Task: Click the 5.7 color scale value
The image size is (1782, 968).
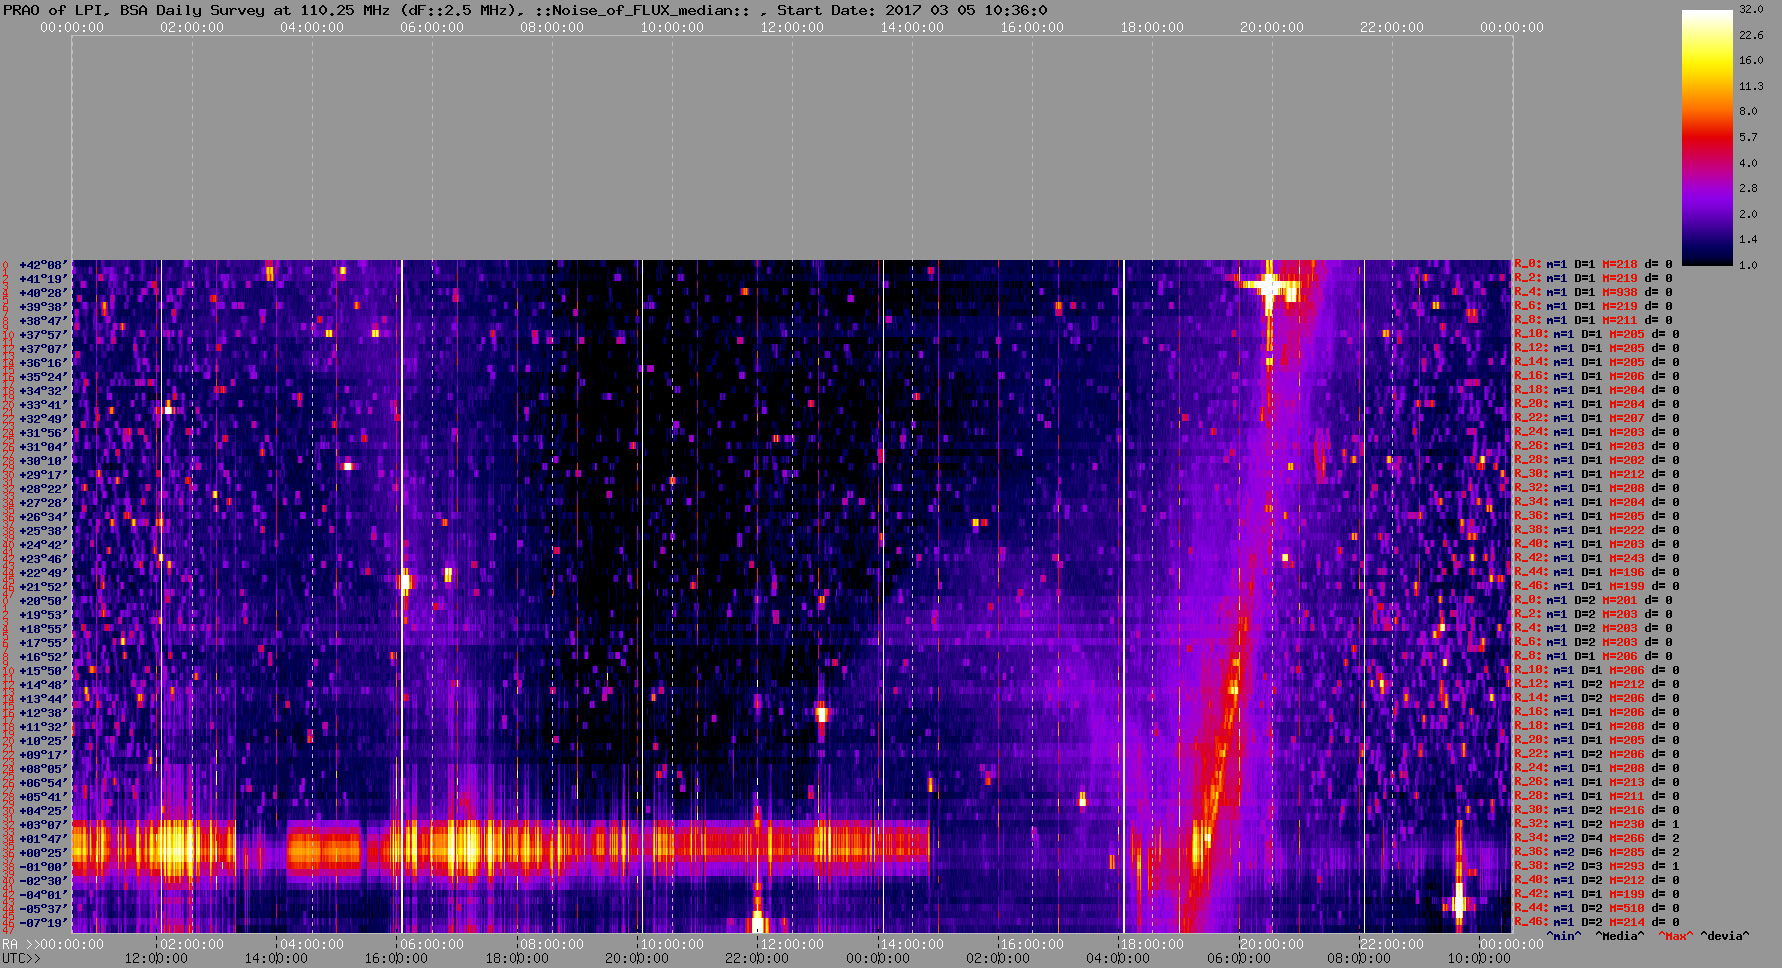Action: pos(1748,137)
